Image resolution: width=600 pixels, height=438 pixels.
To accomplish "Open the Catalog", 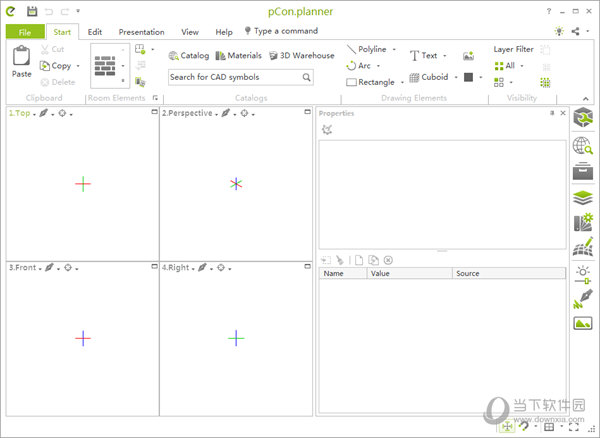I will click(x=189, y=56).
